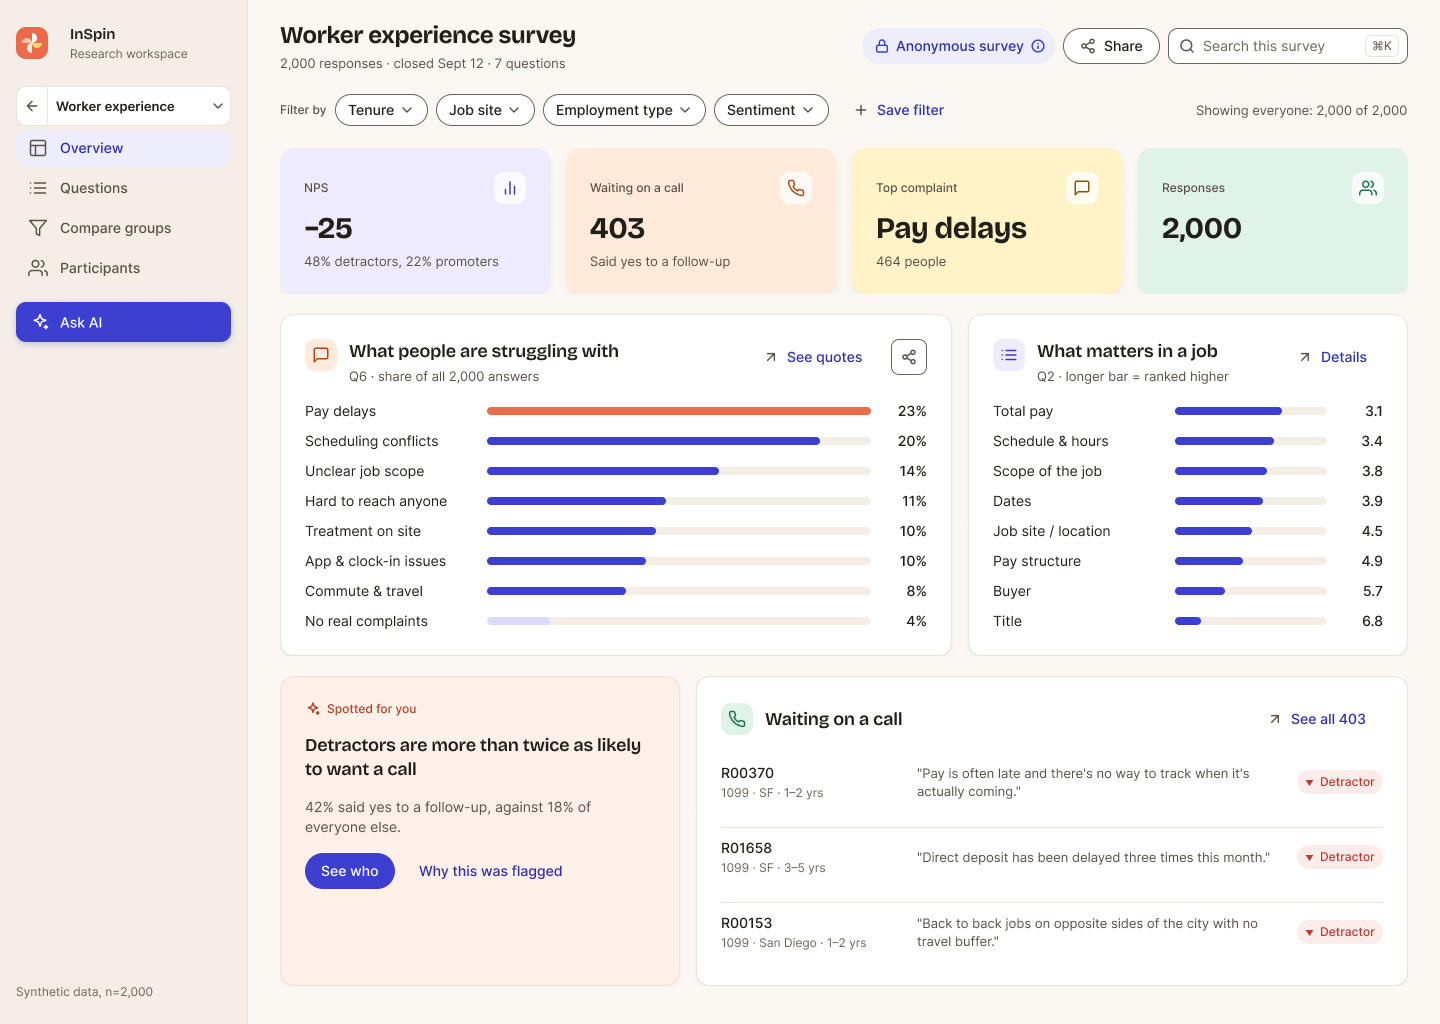Screen dimensions: 1440x1024
Task: Open Participants in the sidebar
Action: [124, 268]
